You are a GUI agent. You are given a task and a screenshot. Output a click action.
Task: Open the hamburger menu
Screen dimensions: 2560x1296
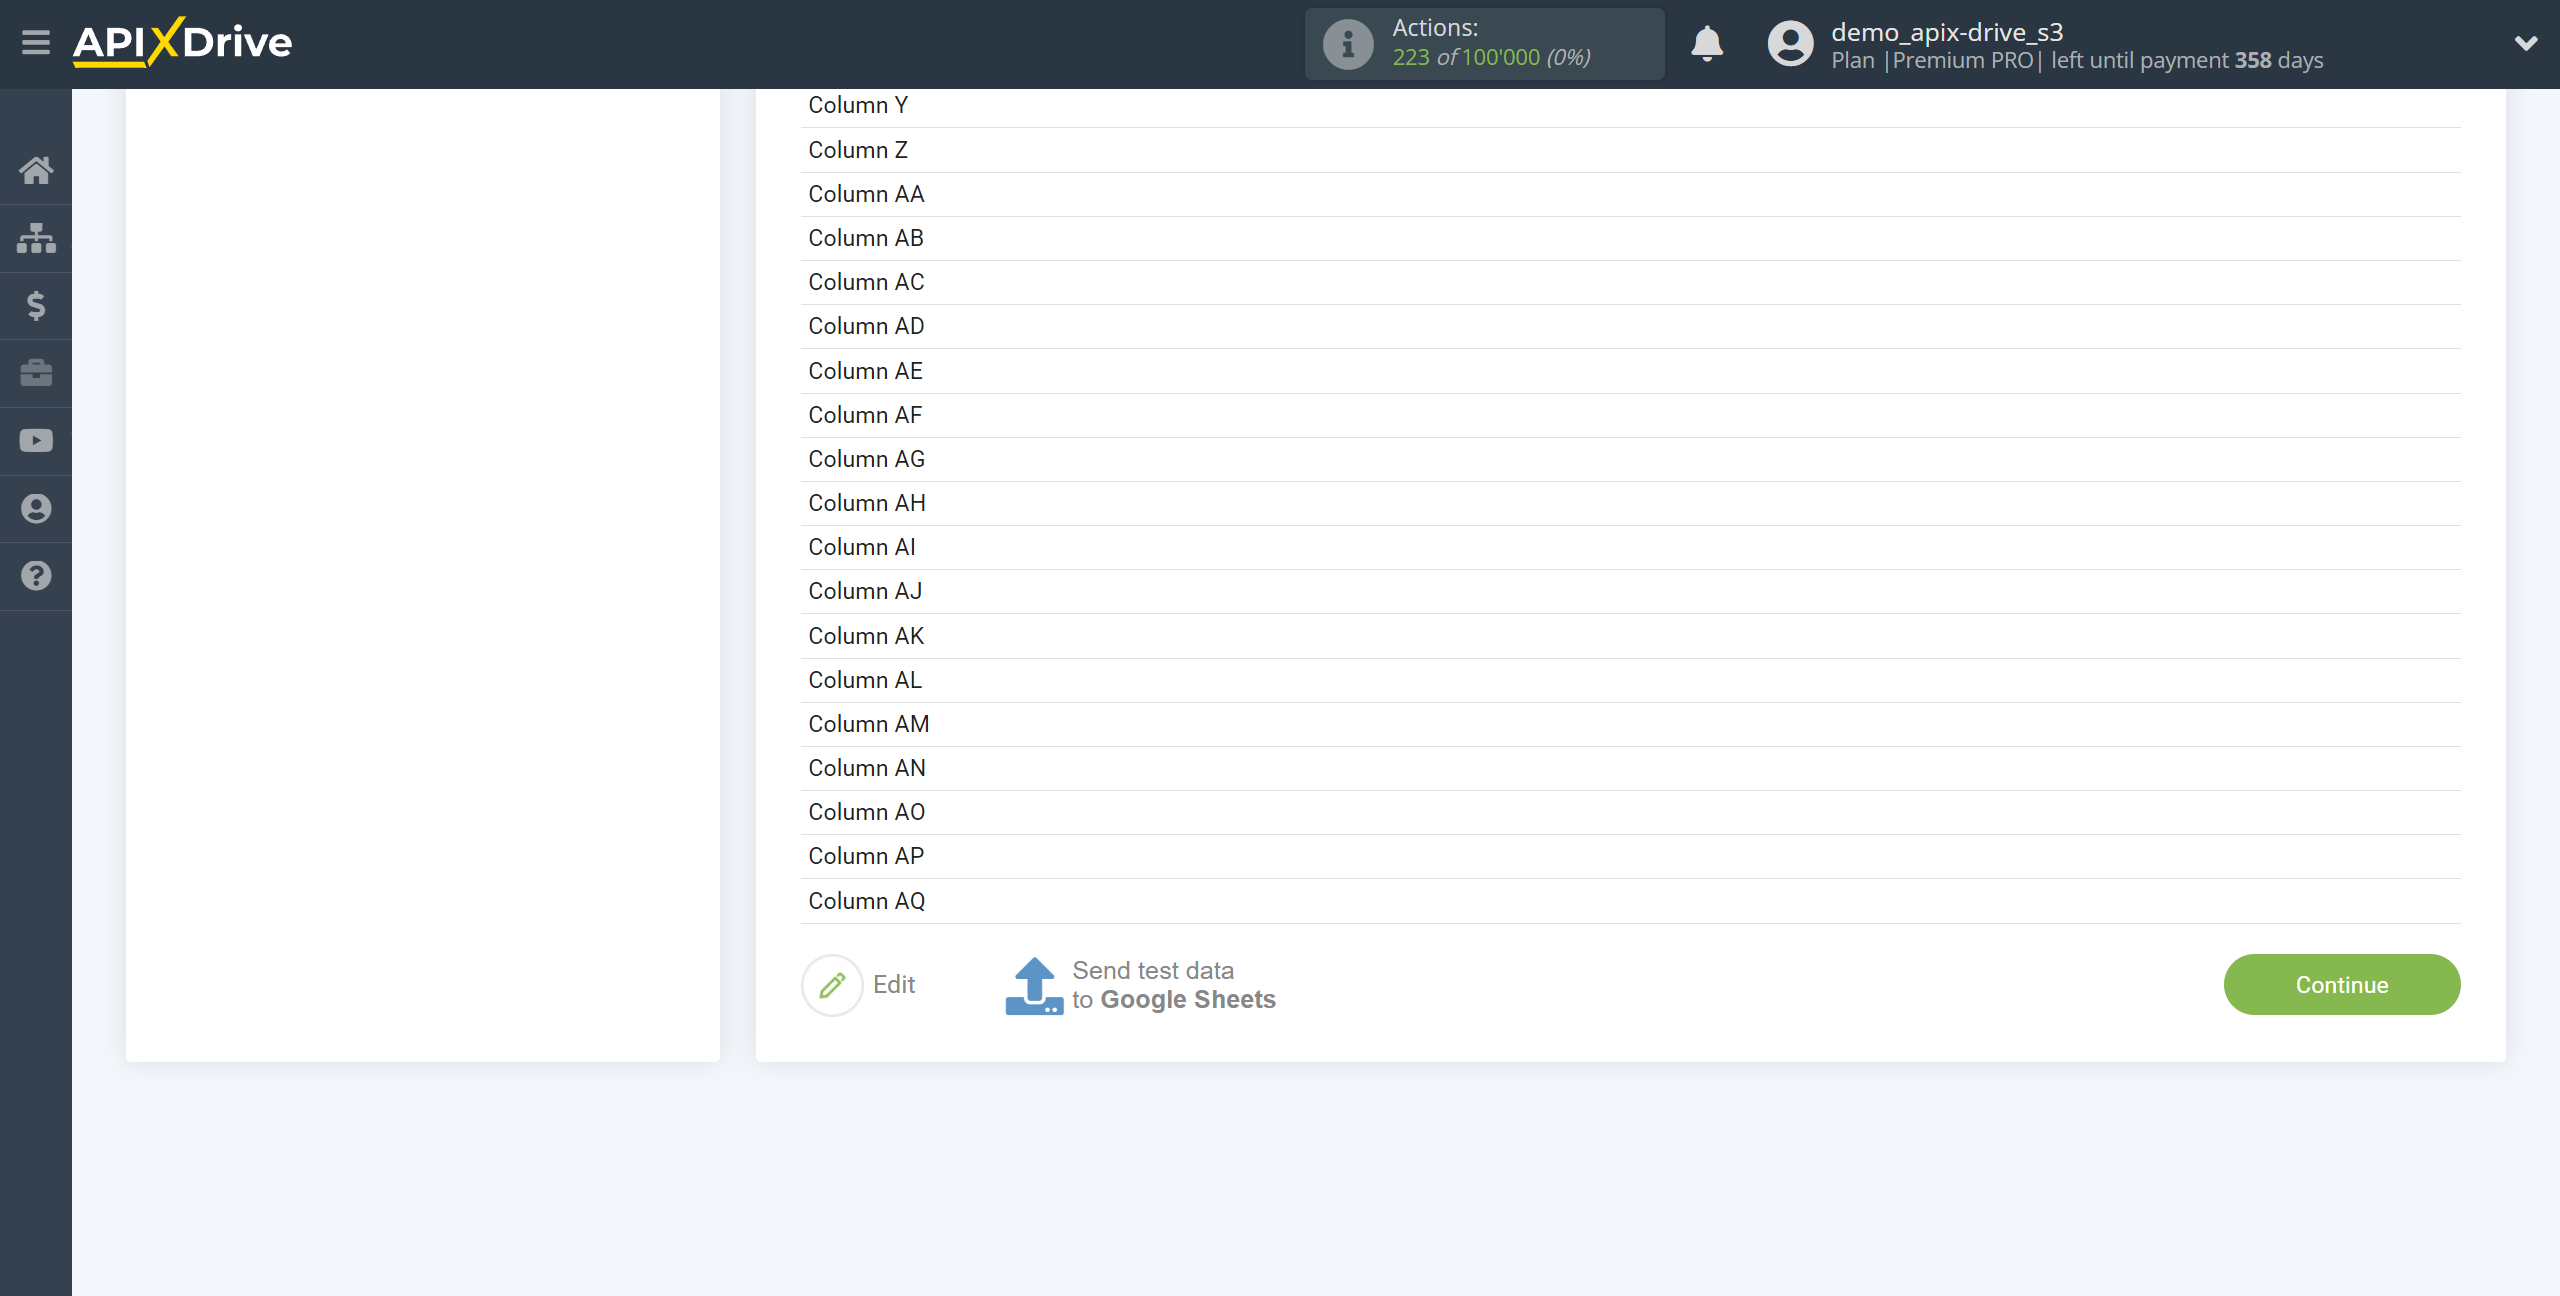click(x=36, y=43)
